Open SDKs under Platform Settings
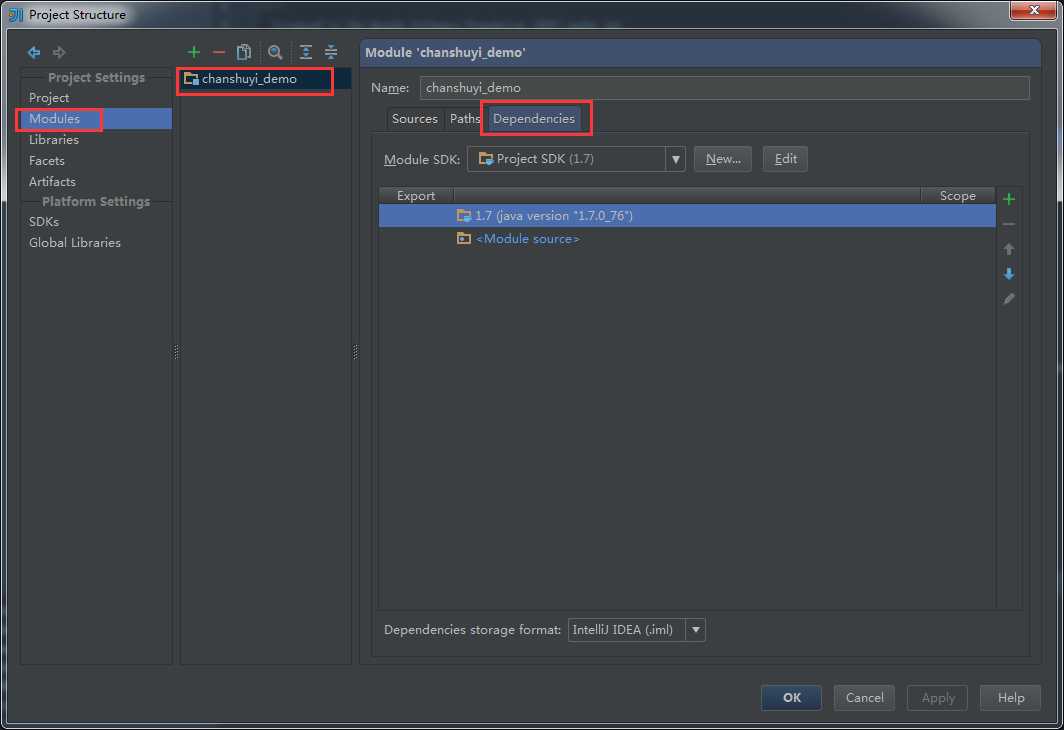 tap(44, 222)
